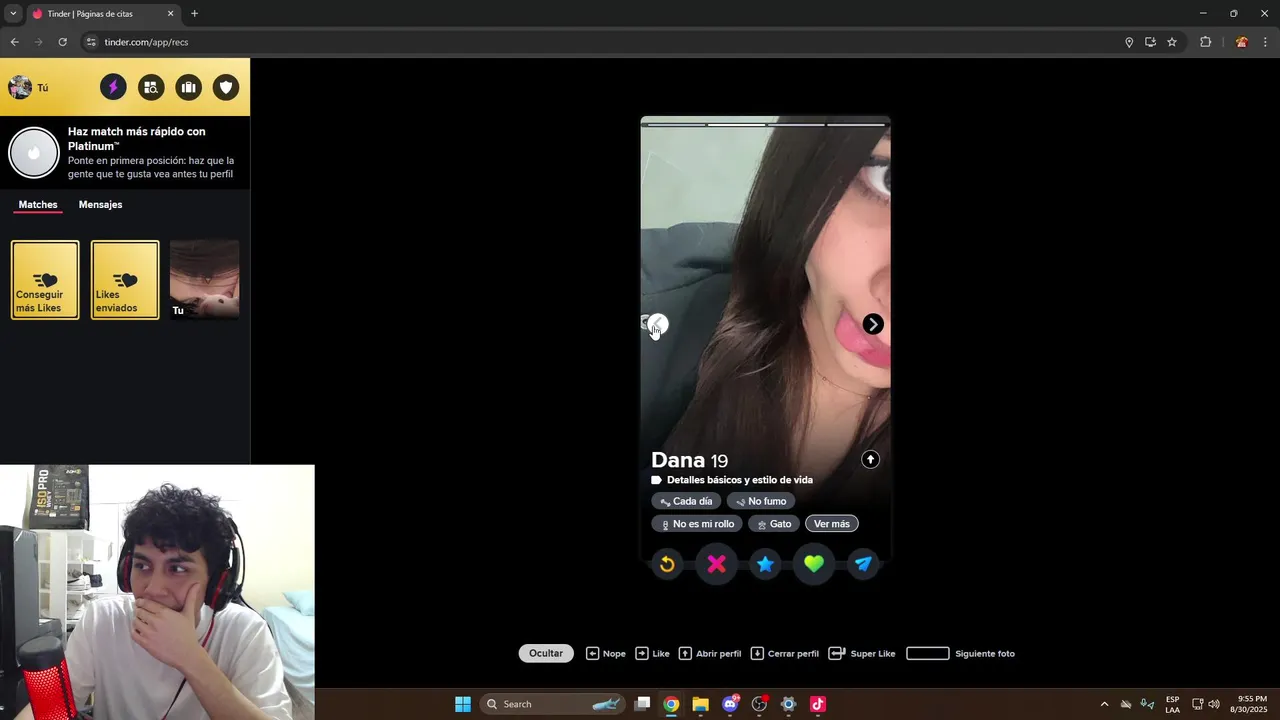Select the No es mi rollo tag
The height and width of the screenshot is (720, 1280).
tap(697, 524)
